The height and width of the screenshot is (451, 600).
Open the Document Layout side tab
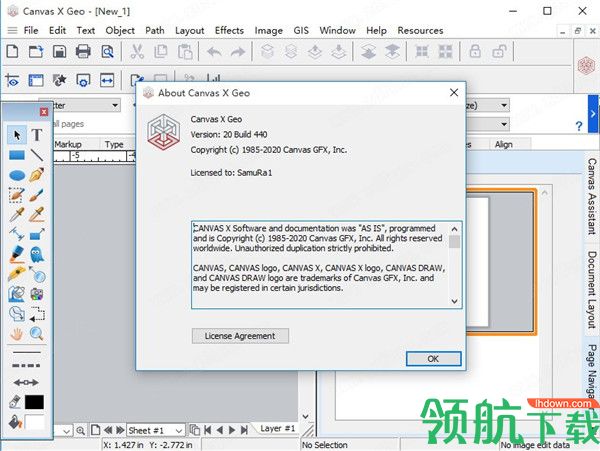(x=592, y=290)
